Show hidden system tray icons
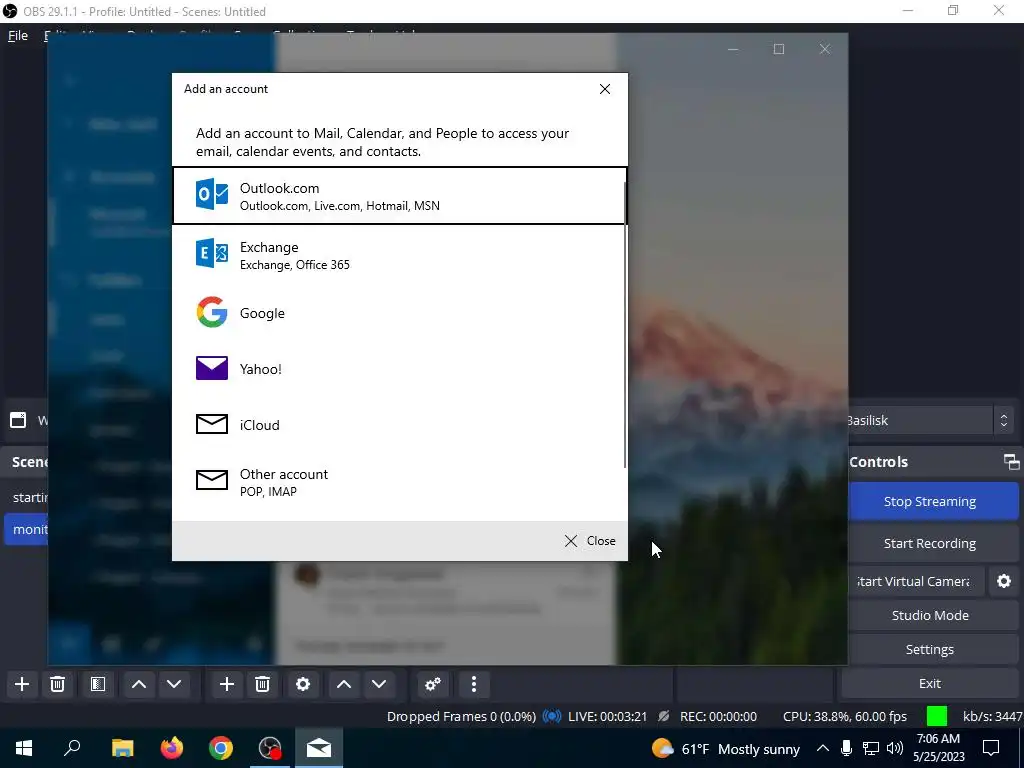Image resolution: width=1024 pixels, height=768 pixels. pyautogui.click(x=823, y=748)
